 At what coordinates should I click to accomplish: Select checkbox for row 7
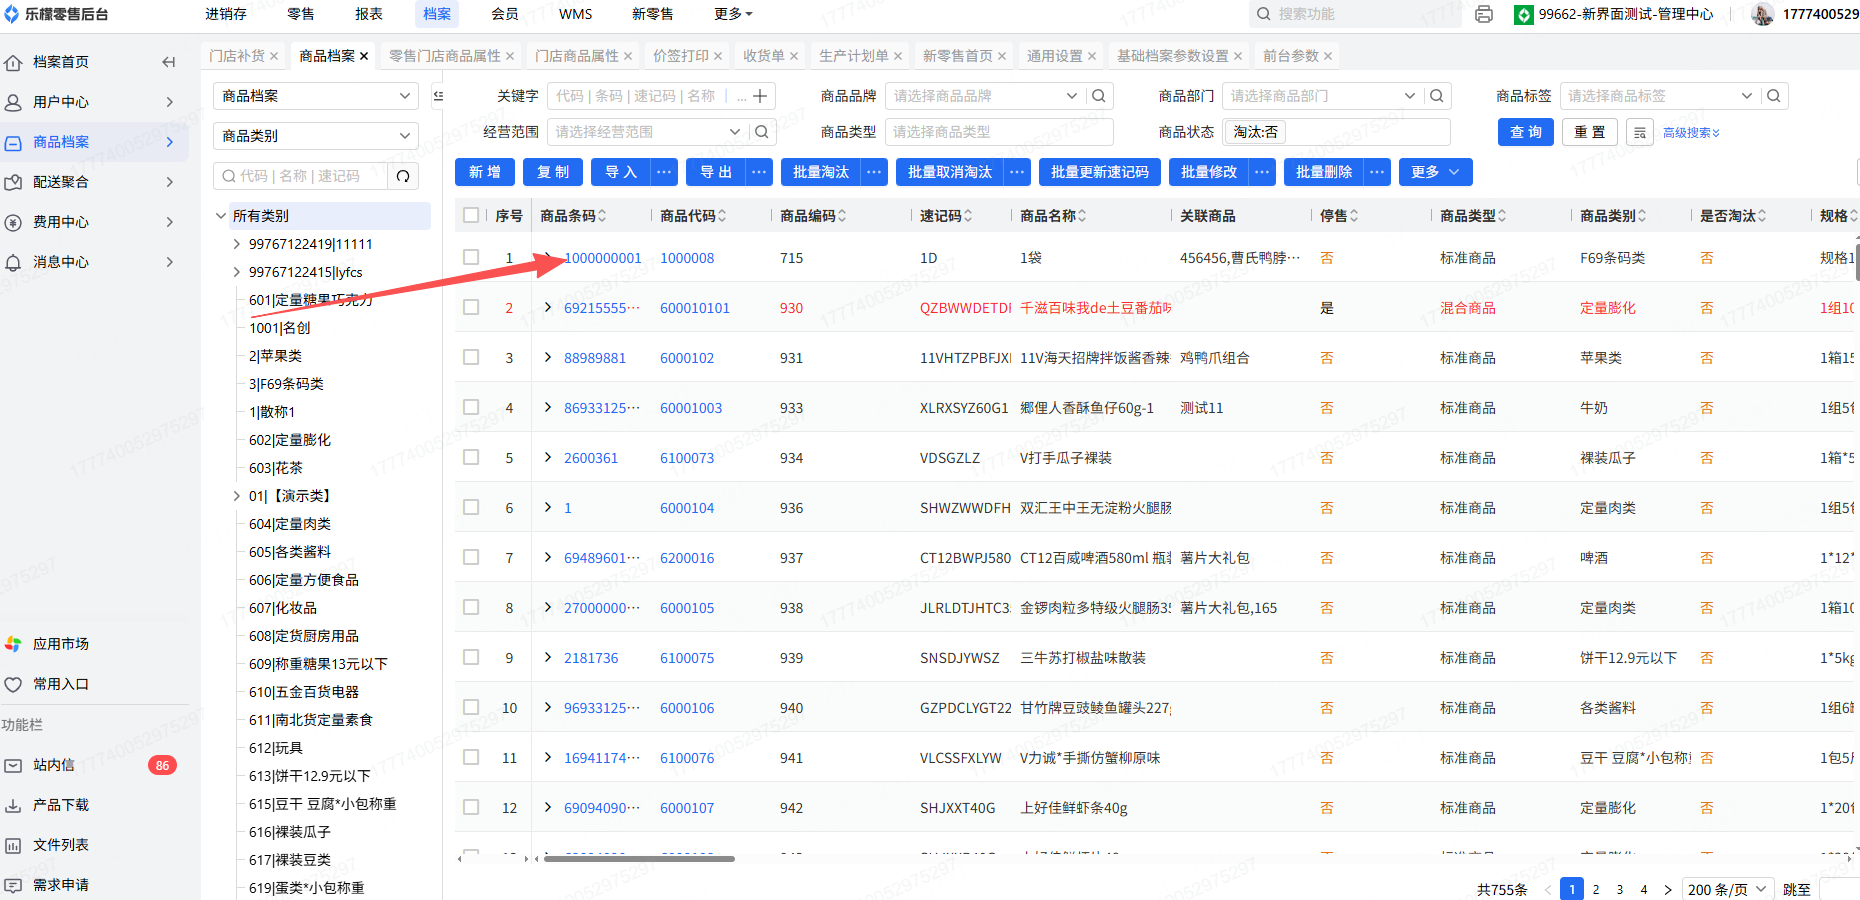[x=471, y=558]
